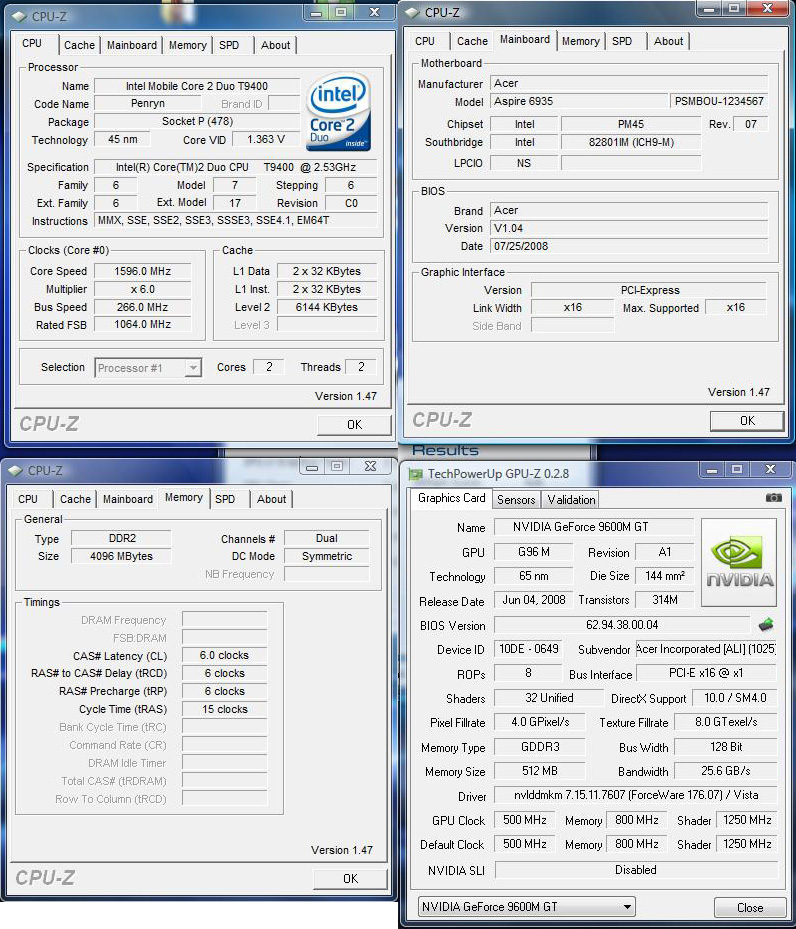The width and height of the screenshot is (796, 929).
Task: Click the BIOS Date value 07/25/2008
Action: coord(629,246)
